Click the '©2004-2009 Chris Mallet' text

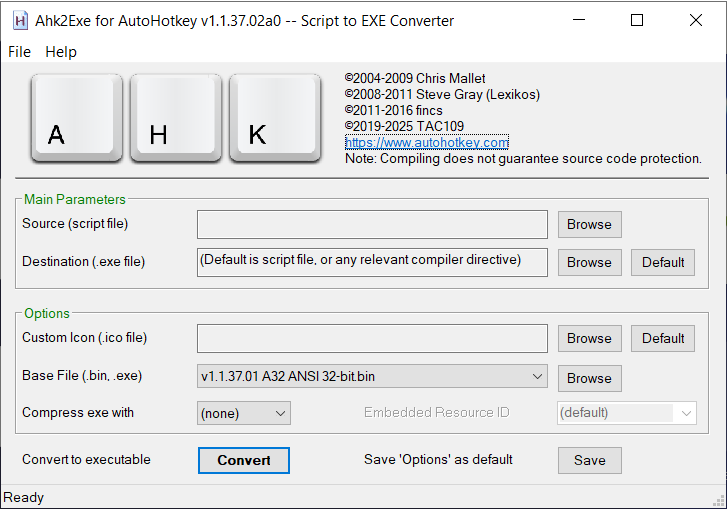click(x=415, y=78)
